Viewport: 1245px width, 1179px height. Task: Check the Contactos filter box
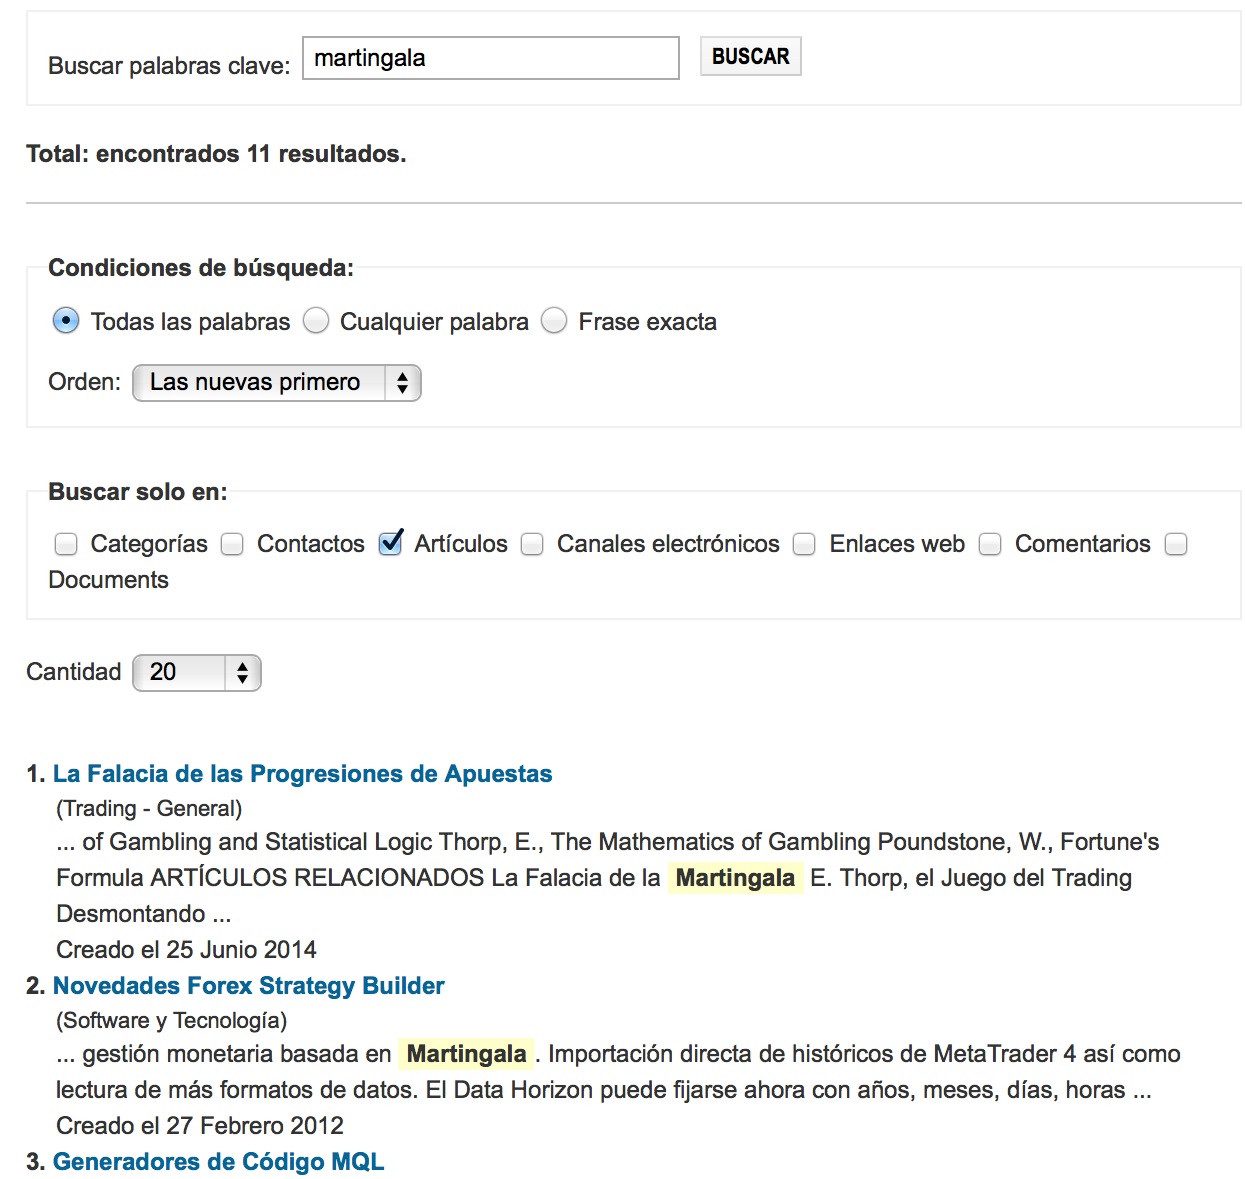pos(232,544)
